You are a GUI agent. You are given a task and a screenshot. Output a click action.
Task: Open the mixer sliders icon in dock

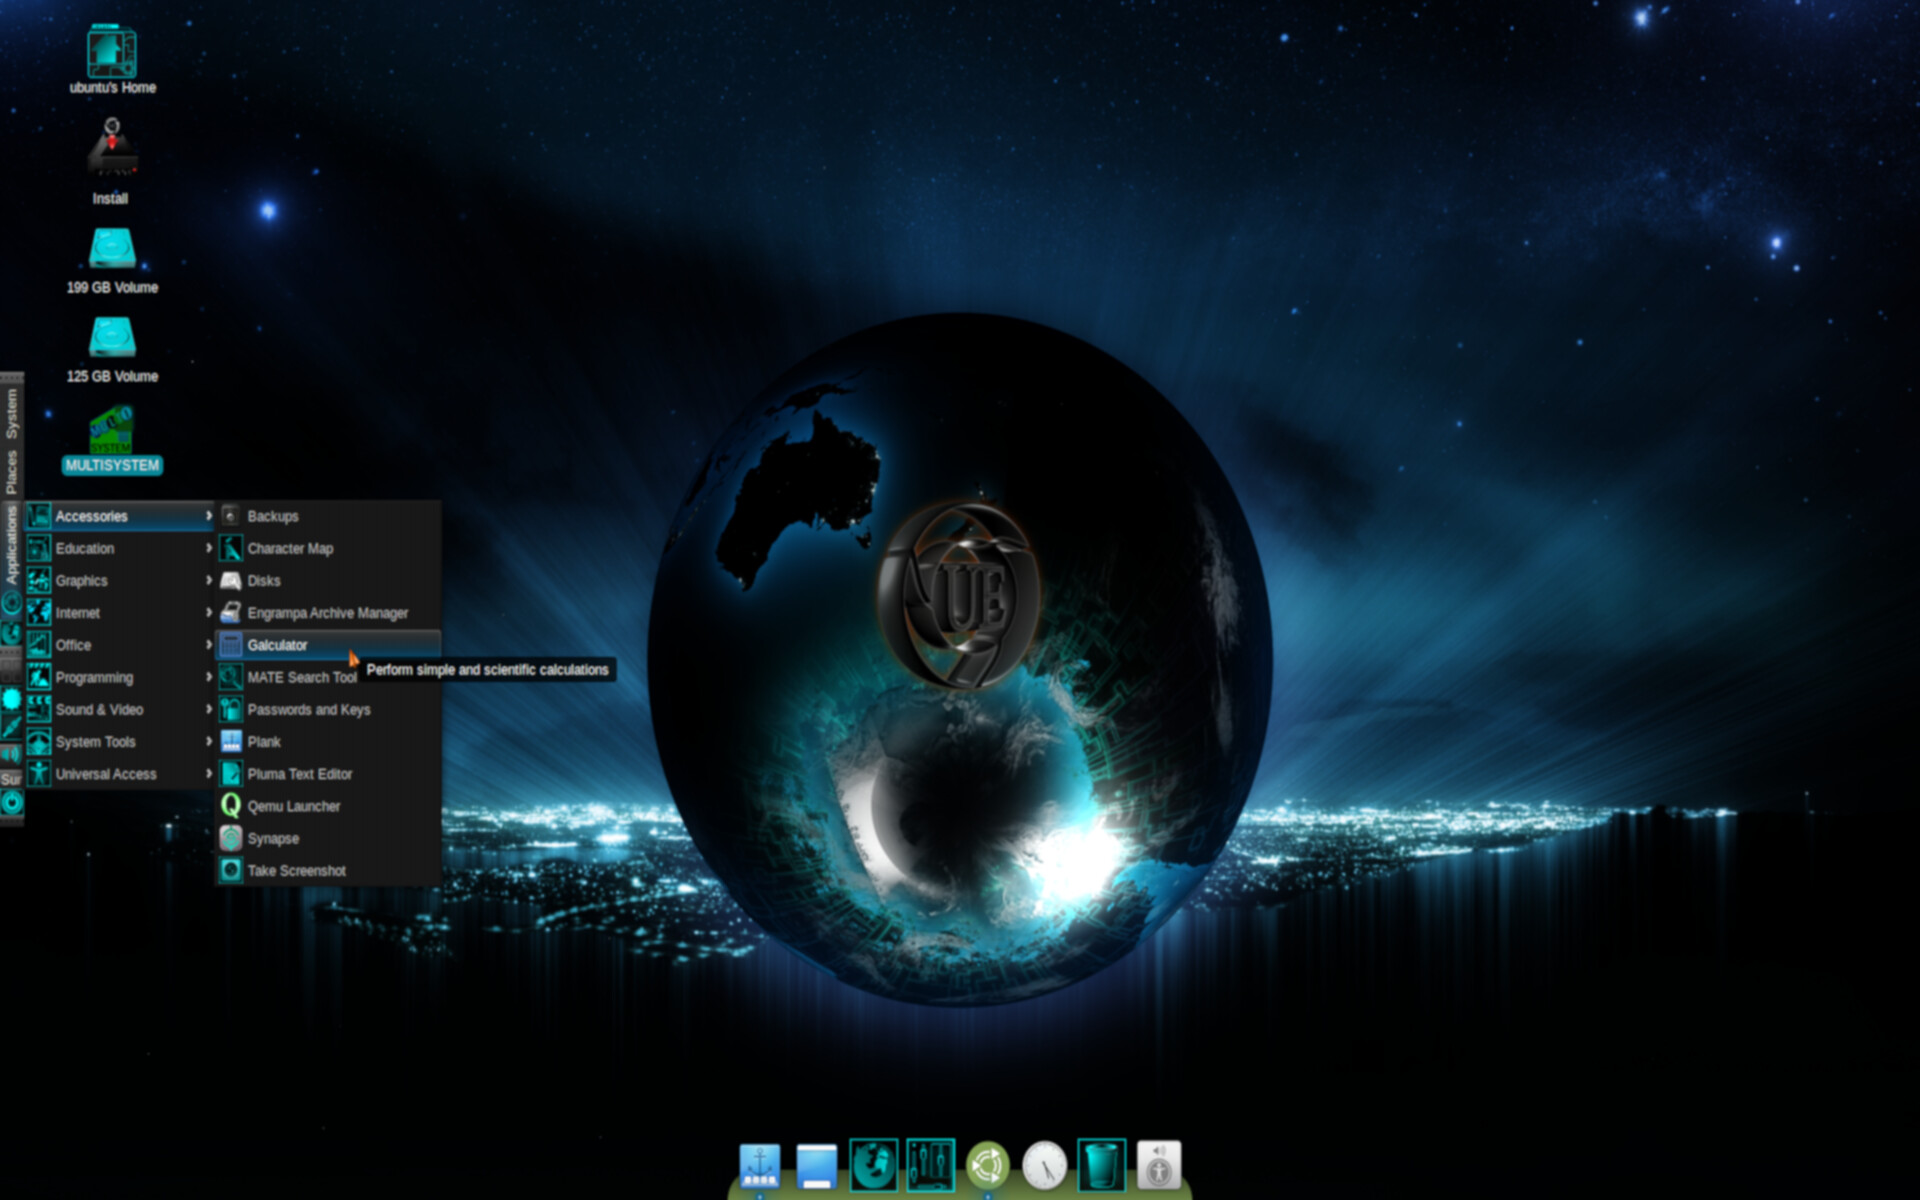tap(930, 1165)
